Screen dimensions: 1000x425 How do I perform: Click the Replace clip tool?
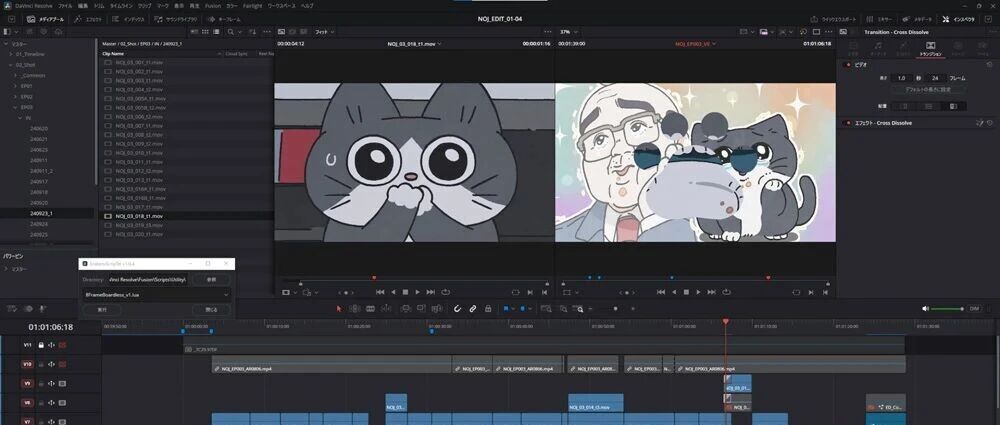(x=436, y=309)
